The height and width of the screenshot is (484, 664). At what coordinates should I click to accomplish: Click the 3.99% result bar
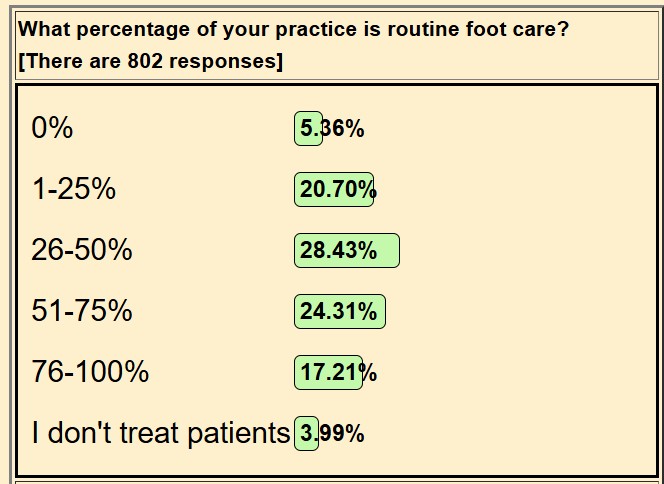[306, 433]
